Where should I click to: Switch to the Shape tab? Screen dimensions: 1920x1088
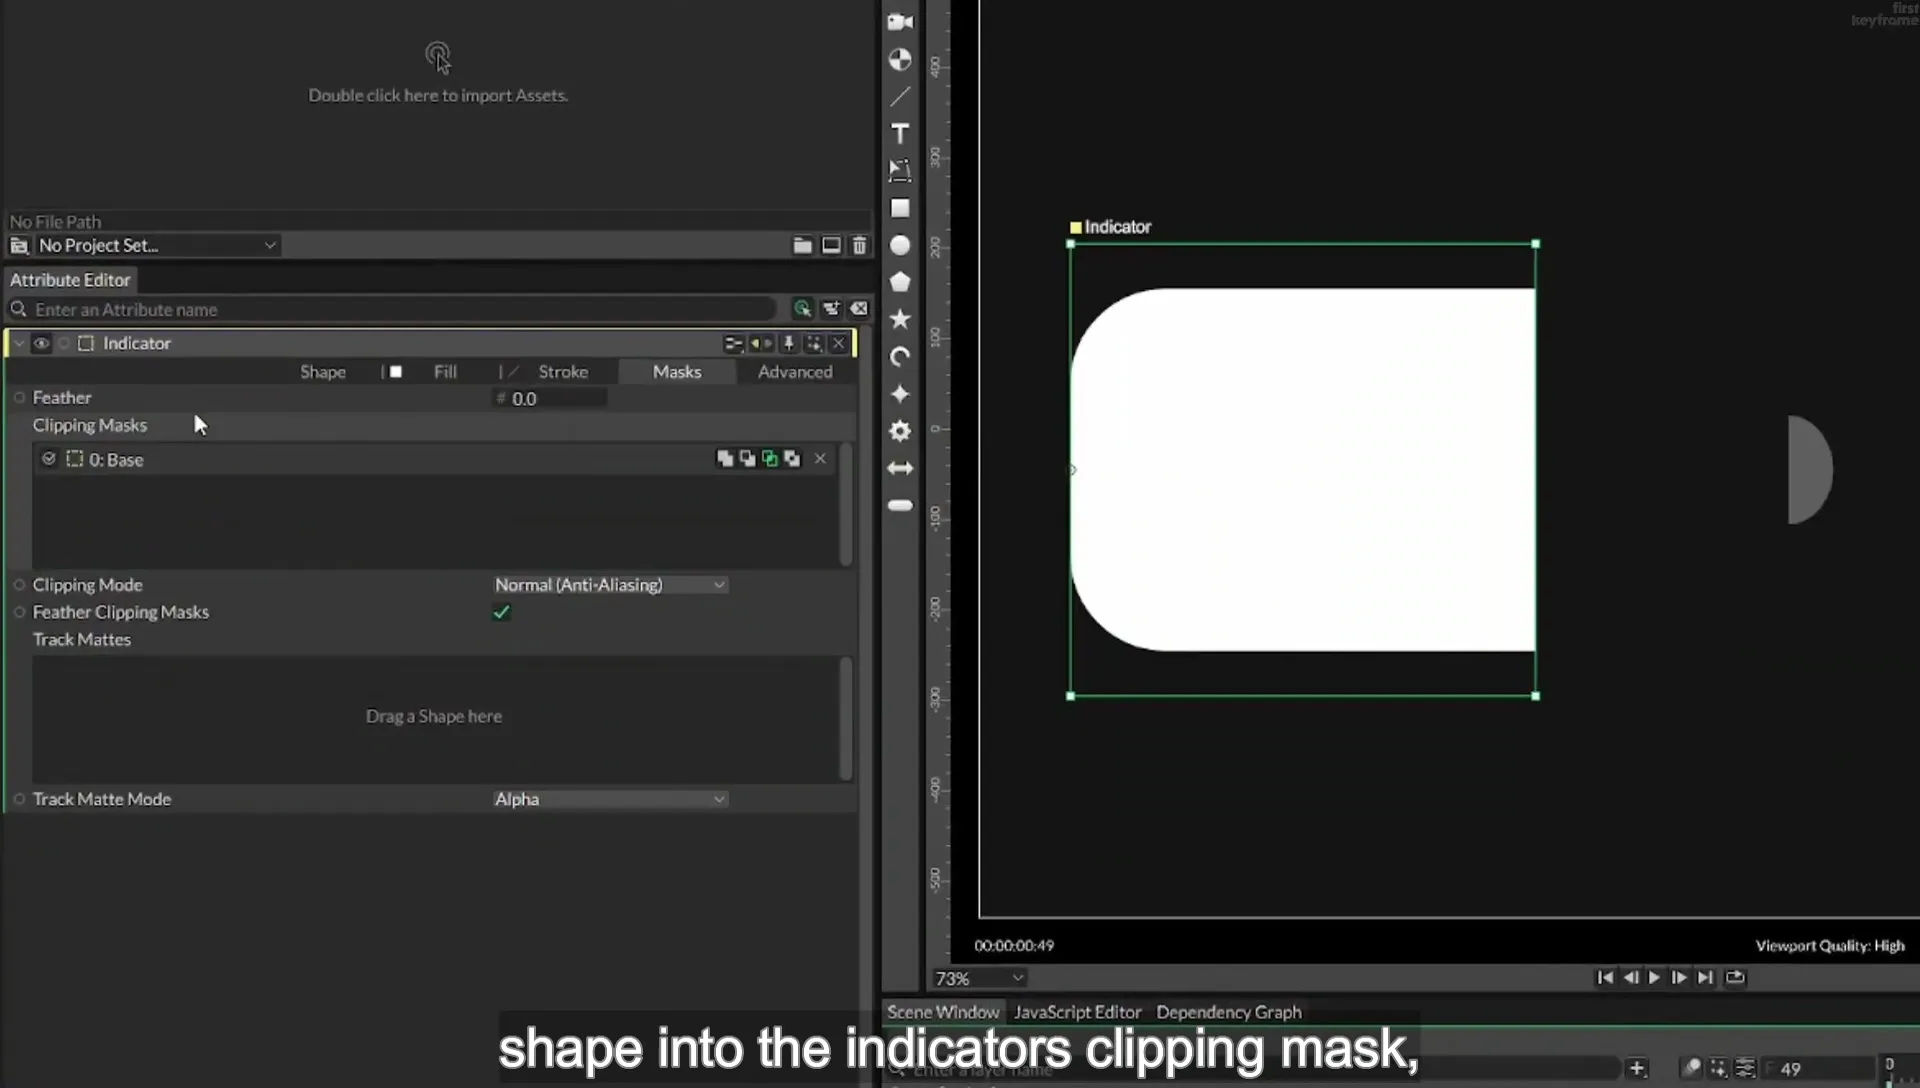323,372
